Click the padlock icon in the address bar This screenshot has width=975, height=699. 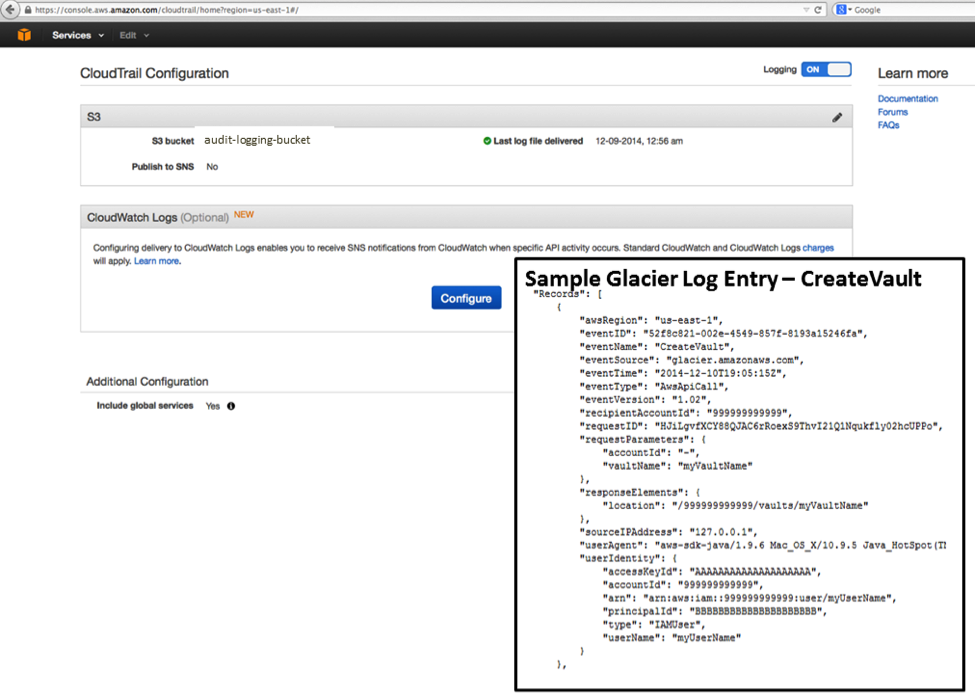pyautogui.click(x=28, y=9)
